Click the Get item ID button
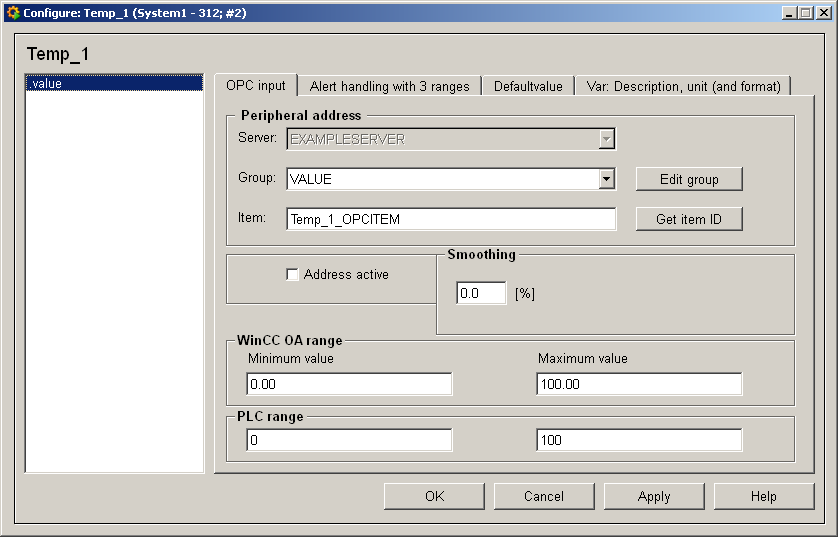The image size is (838, 537). tap(689, 219)
